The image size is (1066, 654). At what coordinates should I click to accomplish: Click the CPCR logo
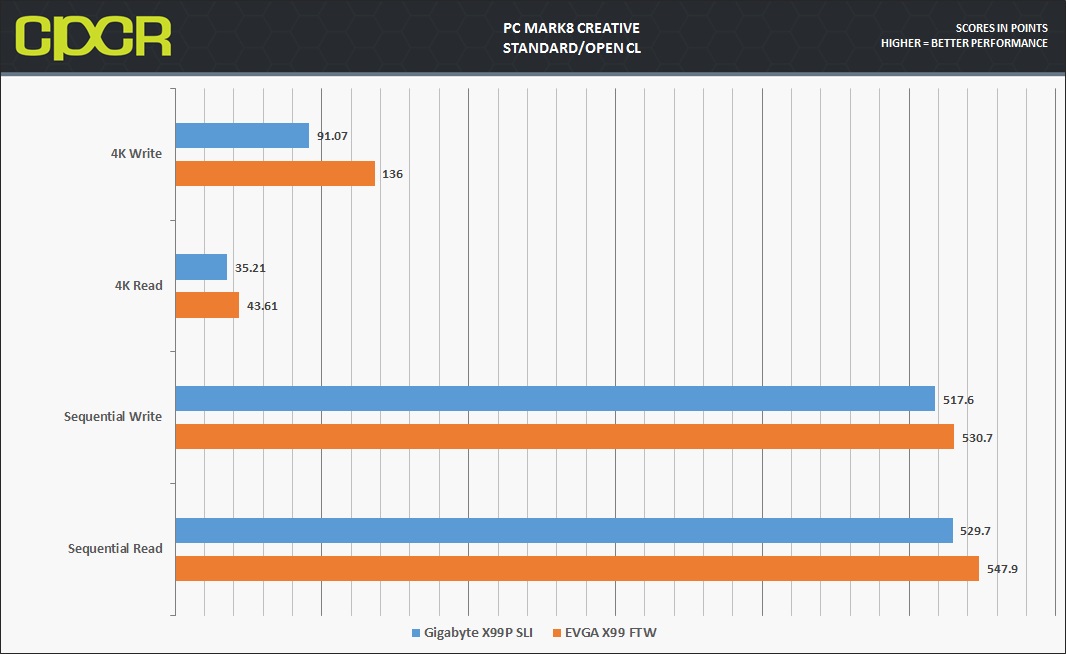click(93, 37)
